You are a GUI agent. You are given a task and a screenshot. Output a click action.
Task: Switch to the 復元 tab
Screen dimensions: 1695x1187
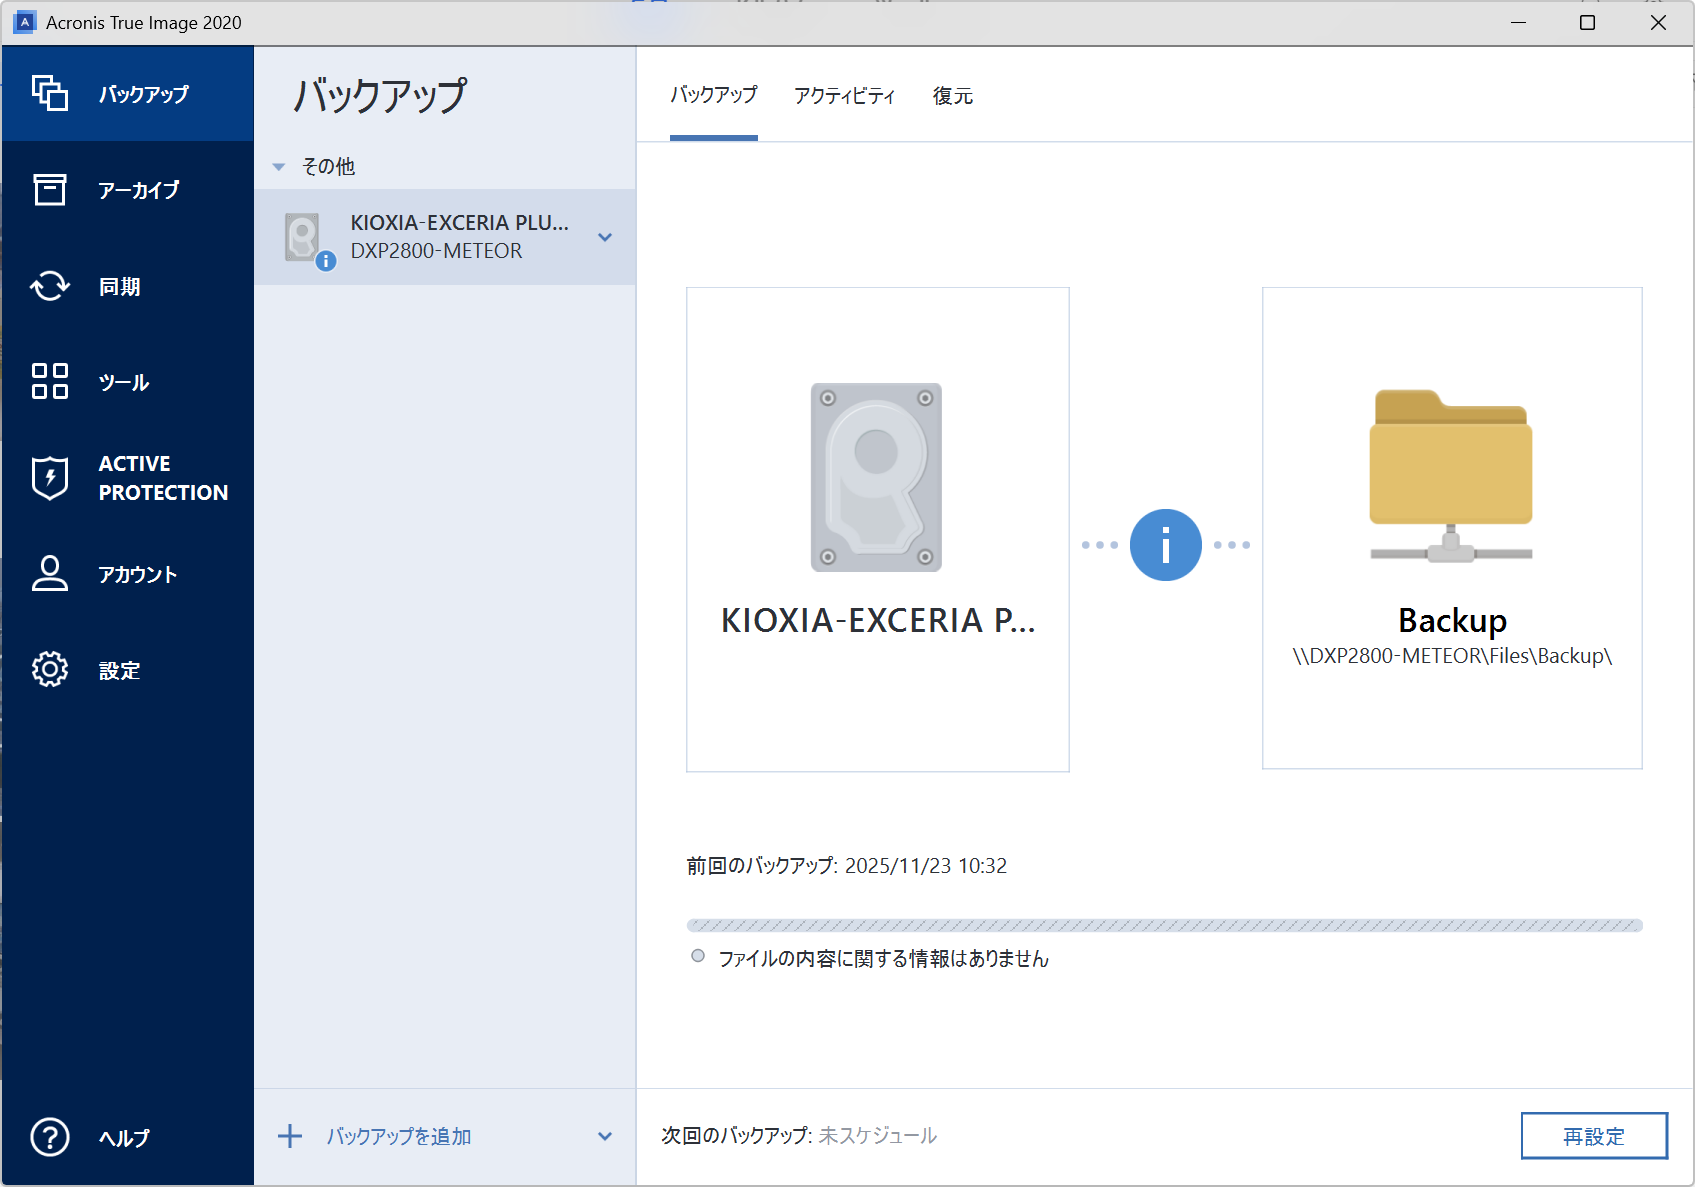[952, 96]
